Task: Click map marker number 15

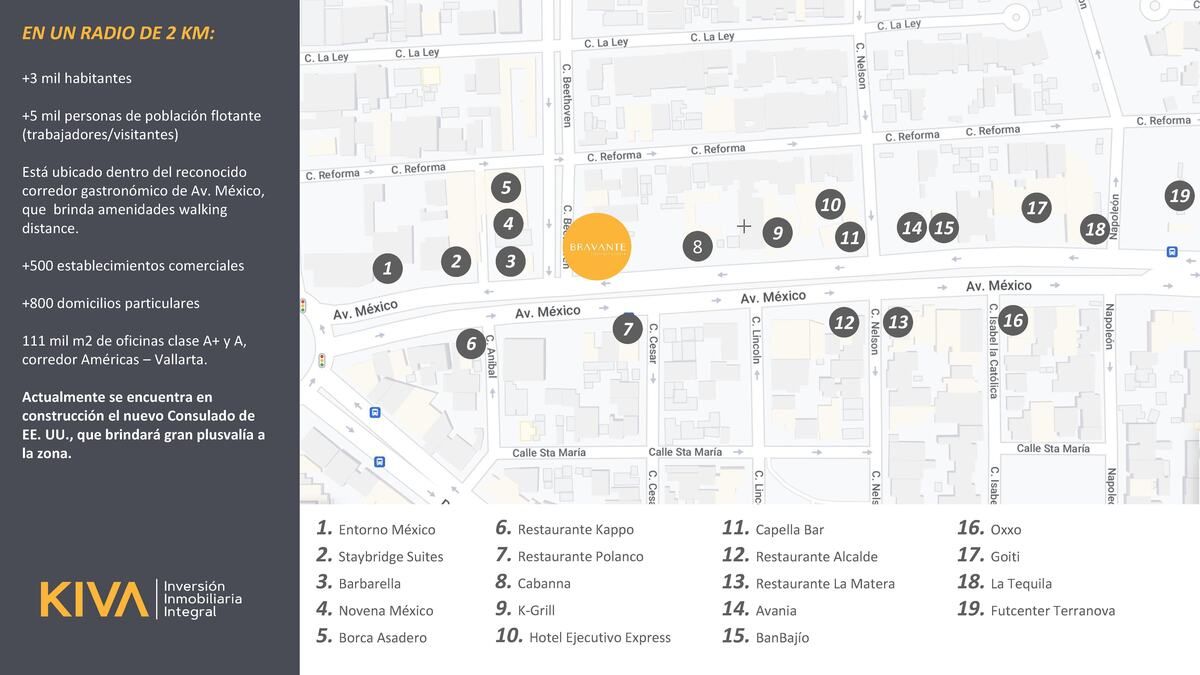Action: coord(944,227)
